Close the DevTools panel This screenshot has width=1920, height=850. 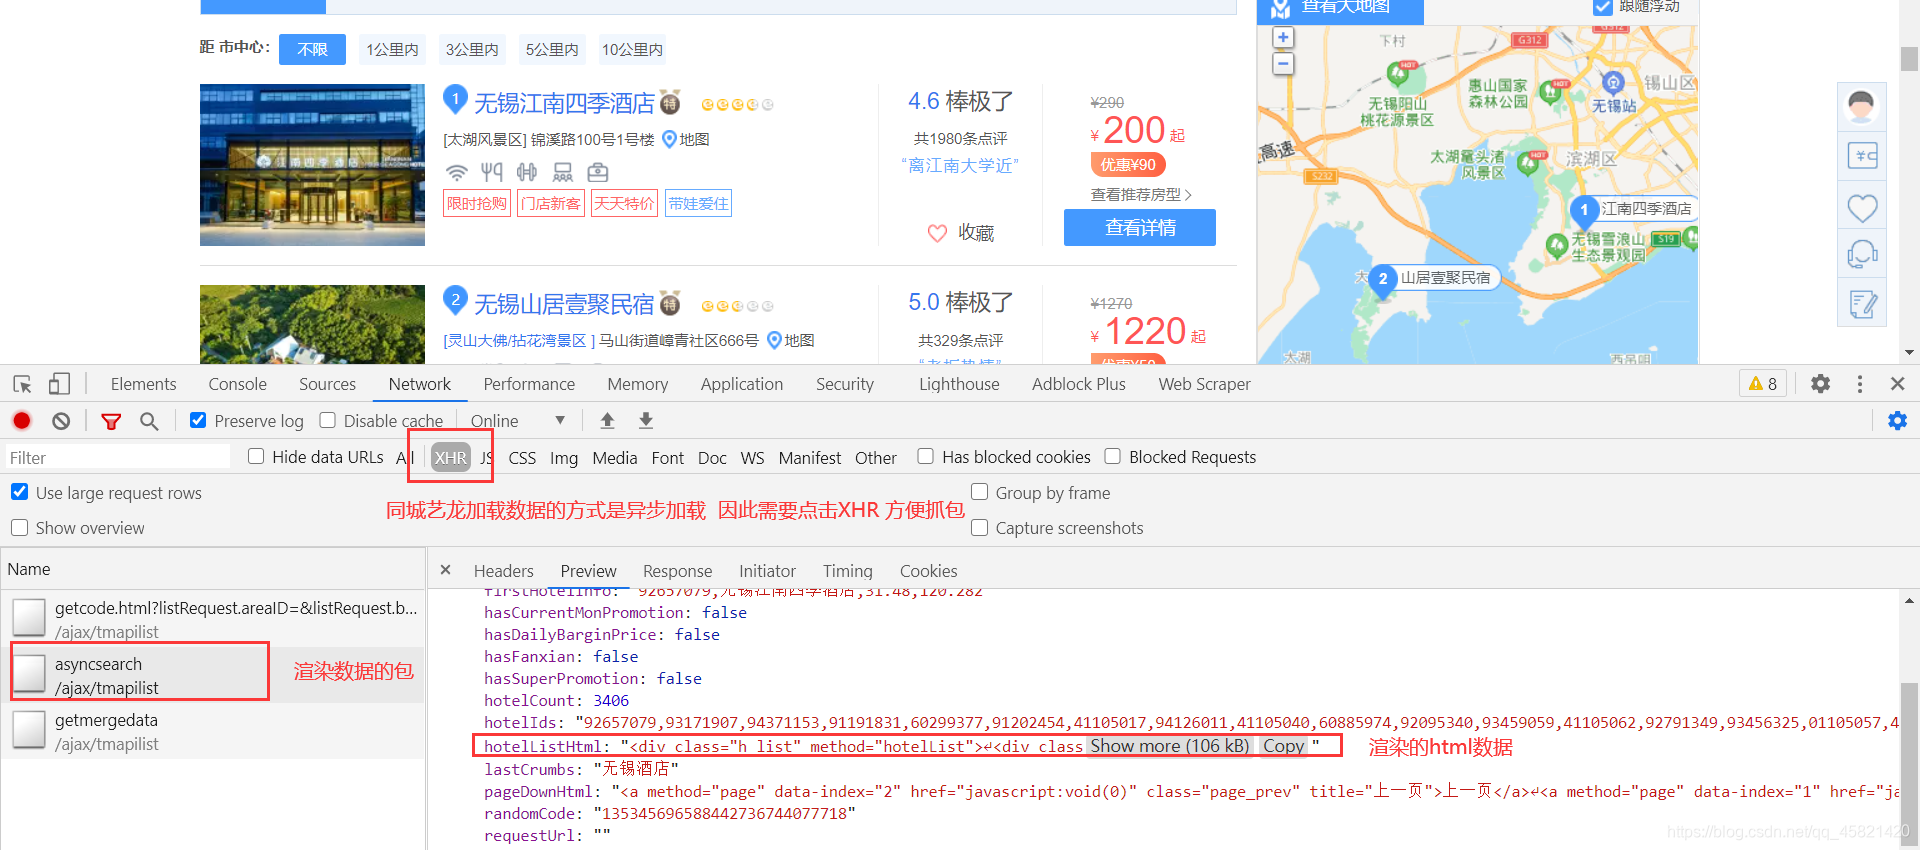(x=1897, y=384)
